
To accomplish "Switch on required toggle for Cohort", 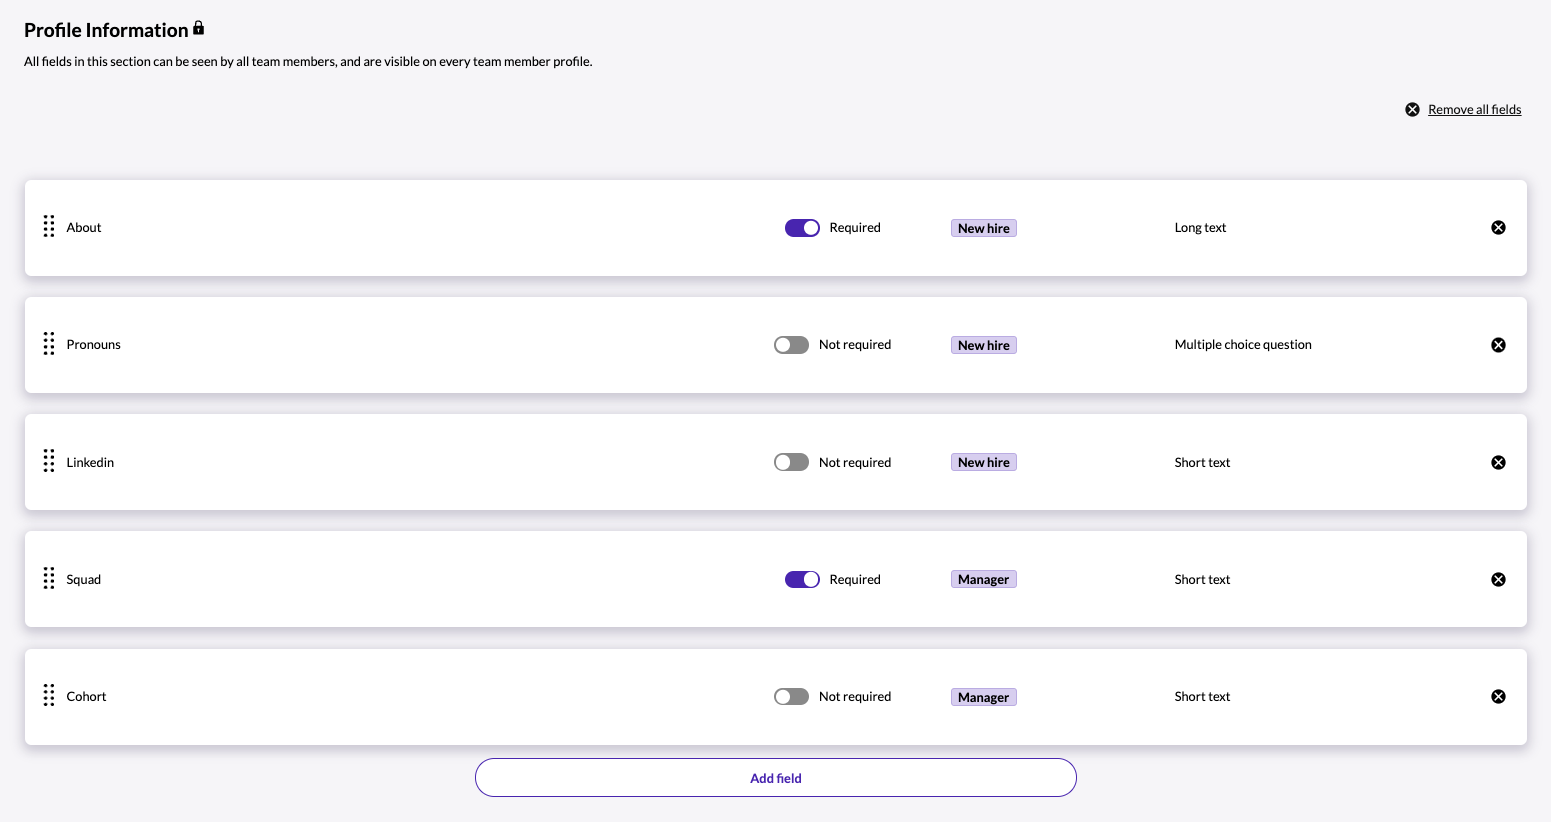I will pyautogui.click(x=791, y=697).
